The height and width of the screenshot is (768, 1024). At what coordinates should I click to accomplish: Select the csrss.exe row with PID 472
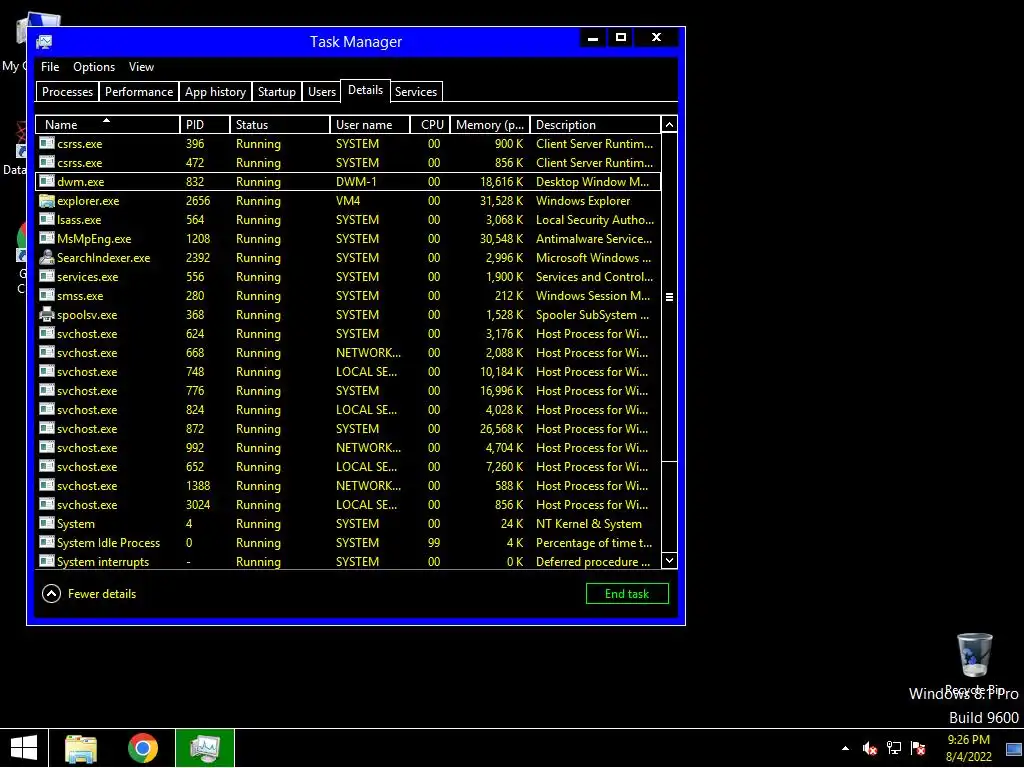click(x=348, y=162)
